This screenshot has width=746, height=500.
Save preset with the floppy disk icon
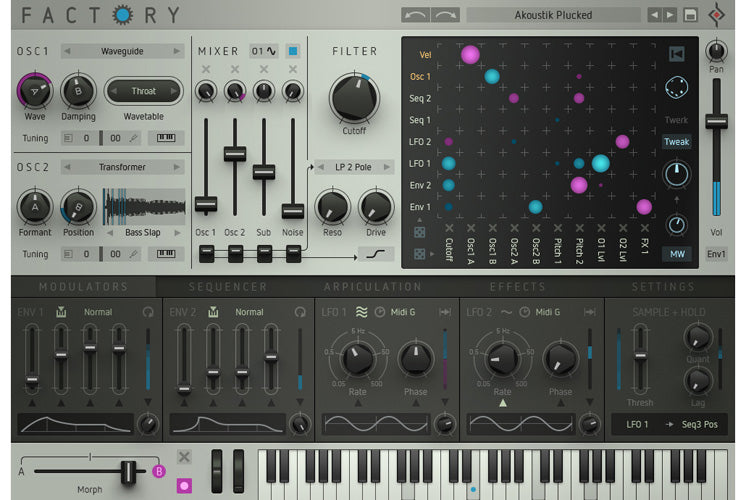690,15
